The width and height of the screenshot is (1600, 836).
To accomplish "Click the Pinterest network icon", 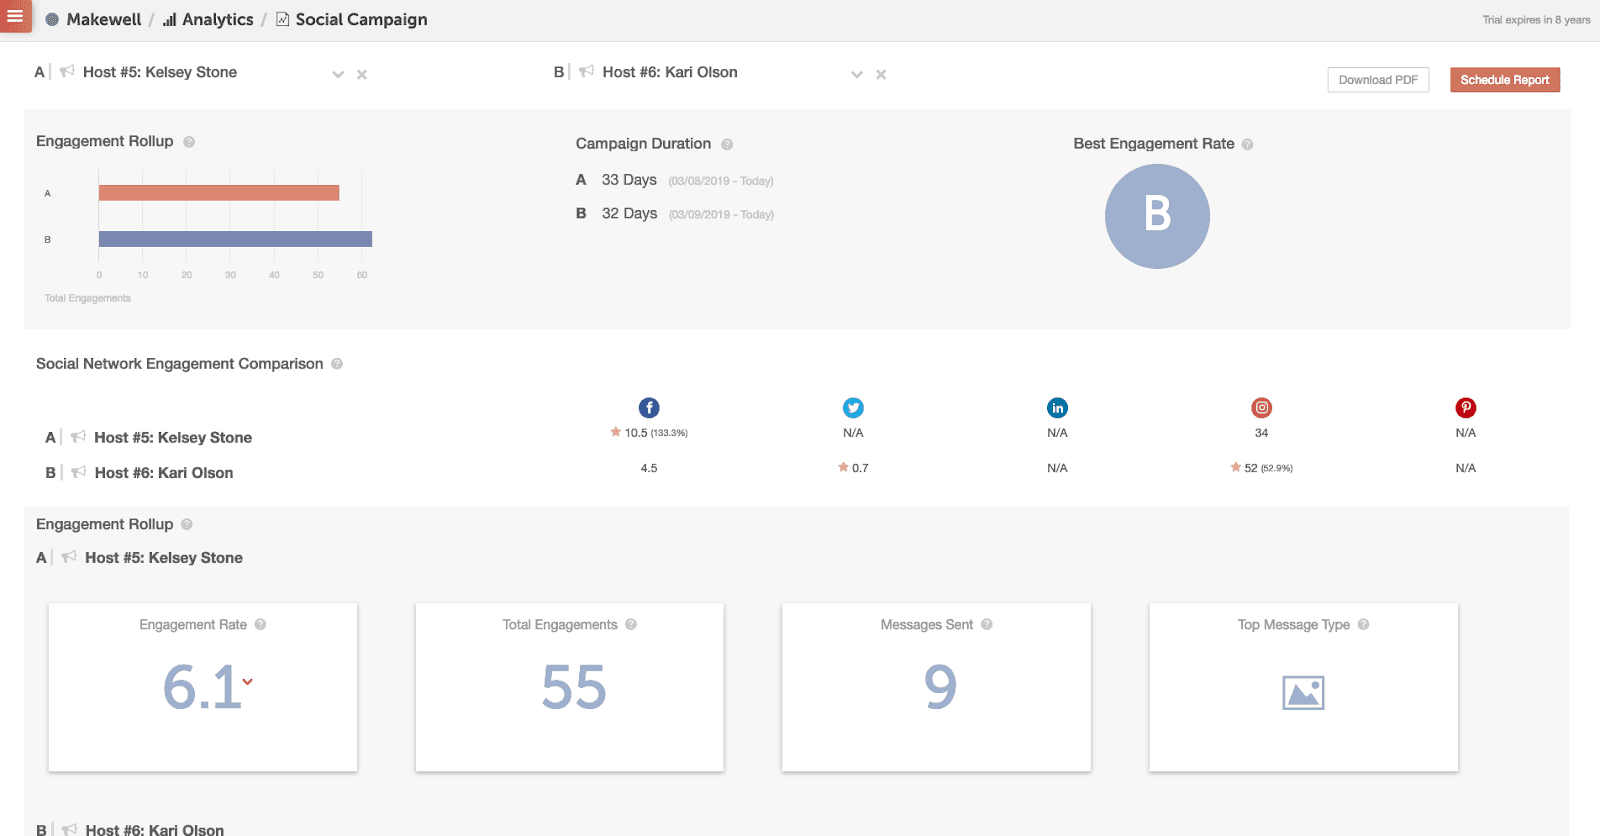I will (x=1465, y=408).
